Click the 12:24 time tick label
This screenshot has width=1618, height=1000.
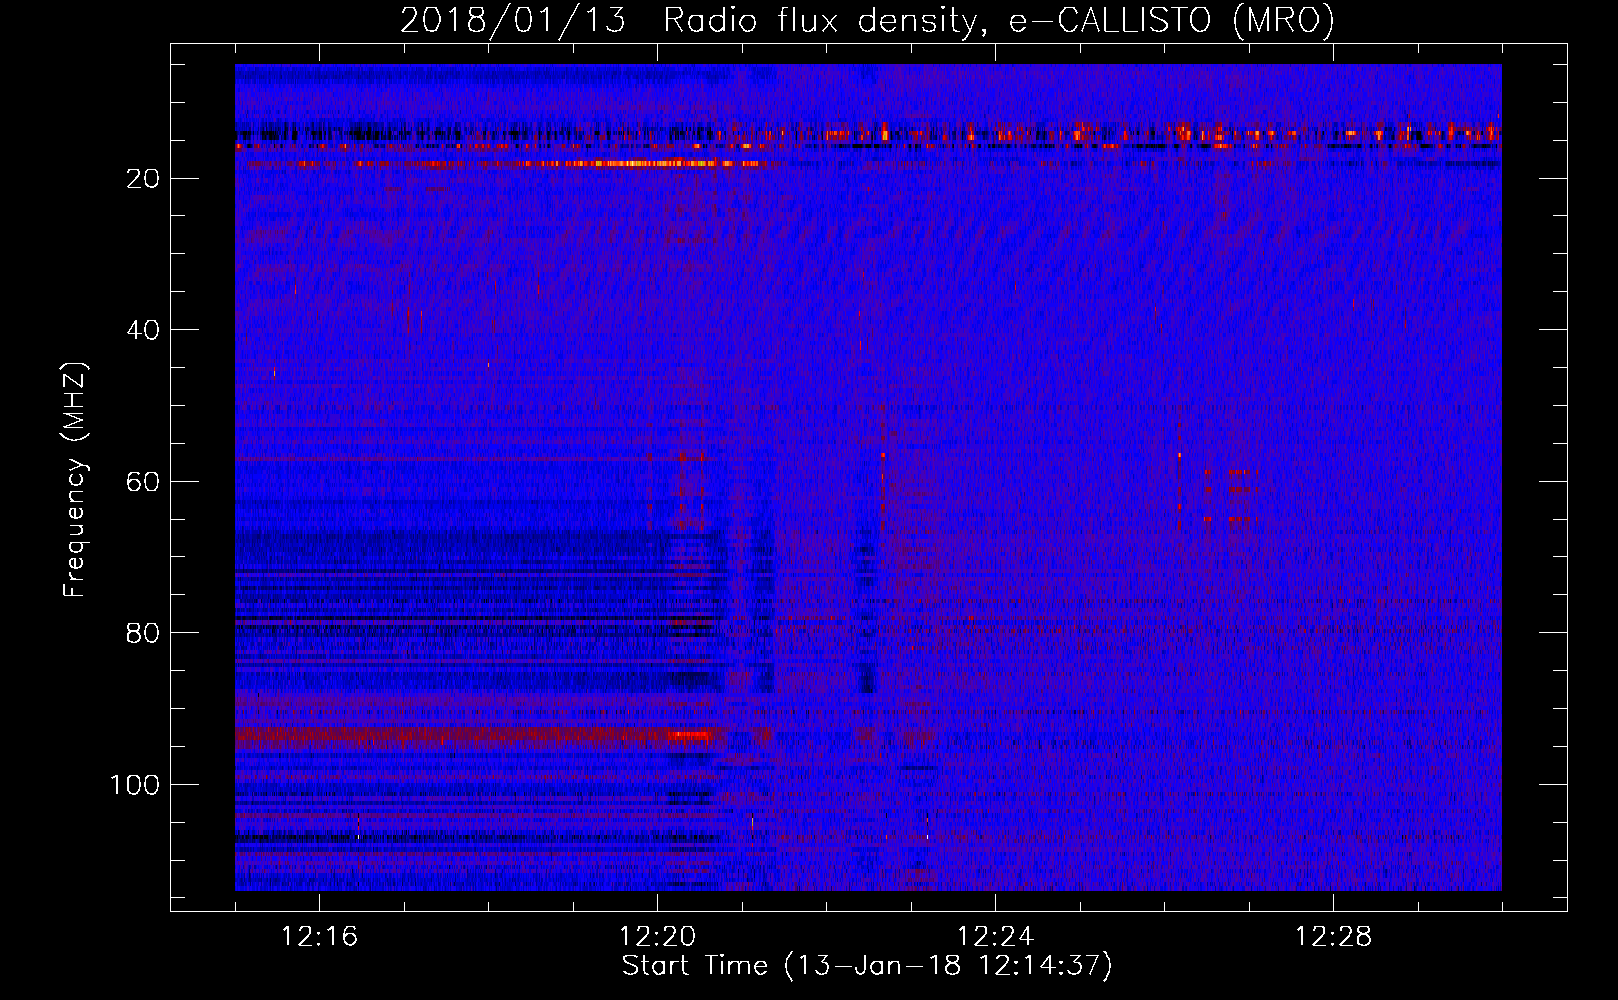coord(996,936)
